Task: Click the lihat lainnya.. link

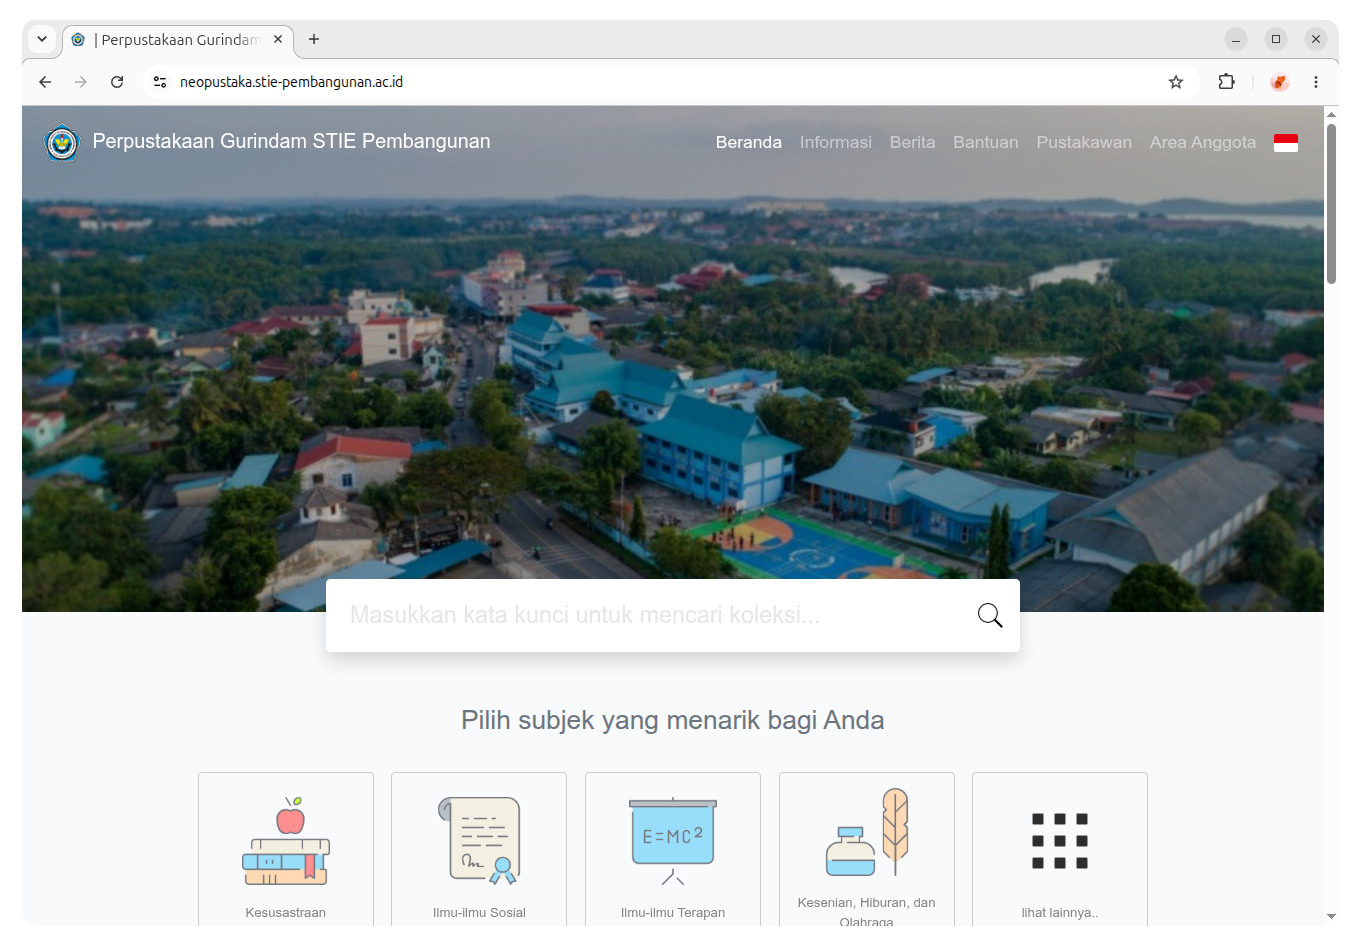Action: tap(1060, 913)
